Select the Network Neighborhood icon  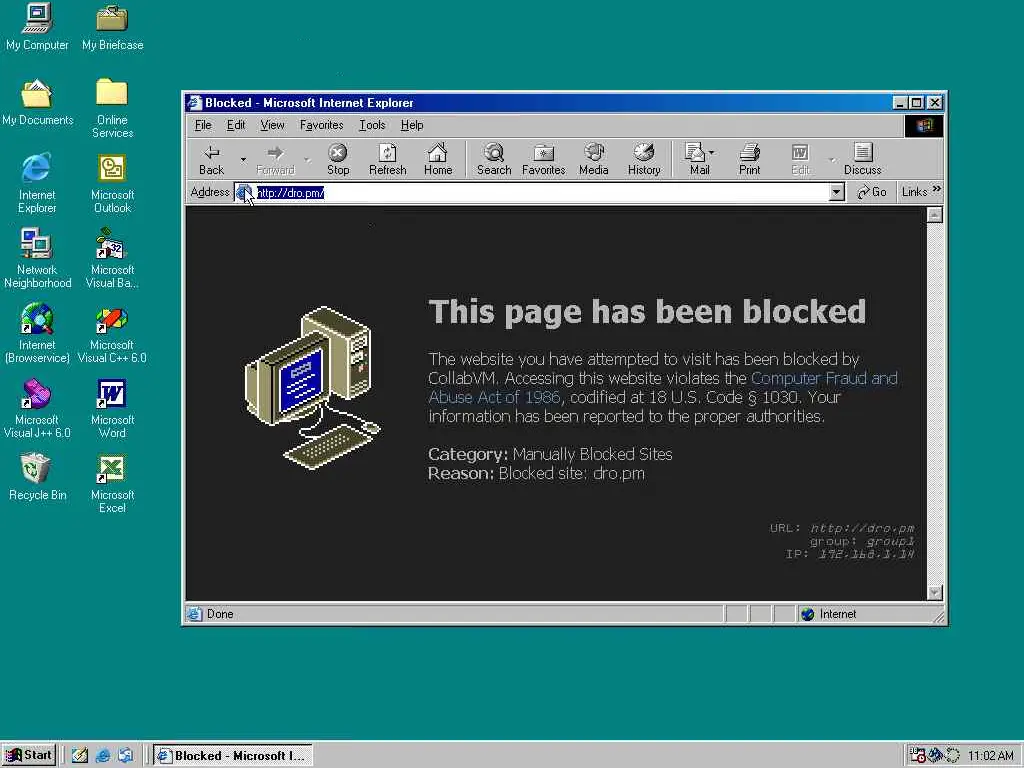37,259
